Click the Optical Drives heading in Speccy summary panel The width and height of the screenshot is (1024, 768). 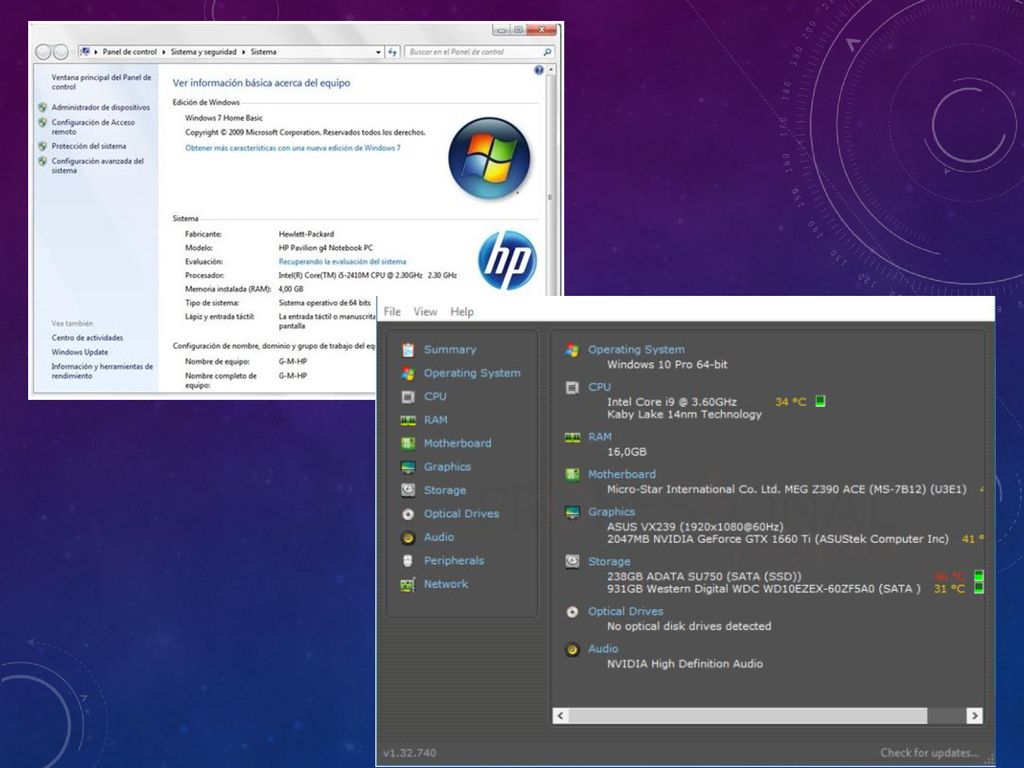pyautogui.click(x=626, y=612)
